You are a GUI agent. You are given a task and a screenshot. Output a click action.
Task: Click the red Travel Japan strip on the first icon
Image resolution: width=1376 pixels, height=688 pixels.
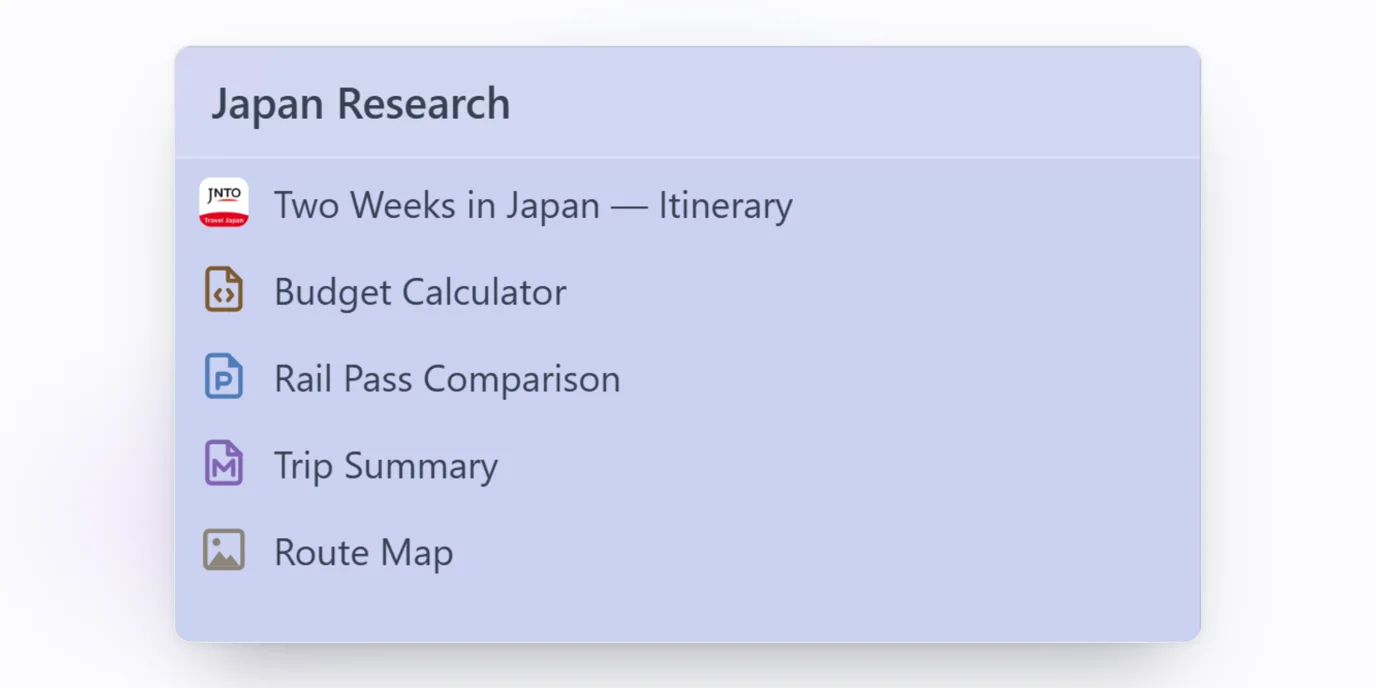[x=224, y=220]
